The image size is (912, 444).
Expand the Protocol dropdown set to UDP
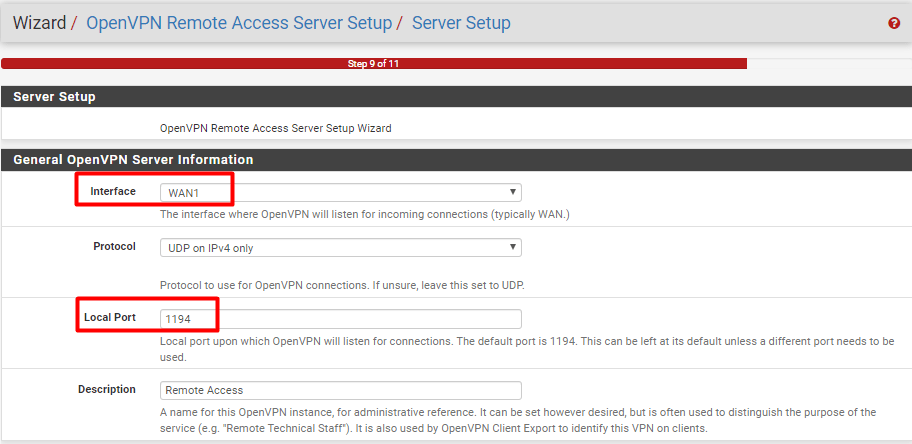pyautogui.click(x=340, y=247)
